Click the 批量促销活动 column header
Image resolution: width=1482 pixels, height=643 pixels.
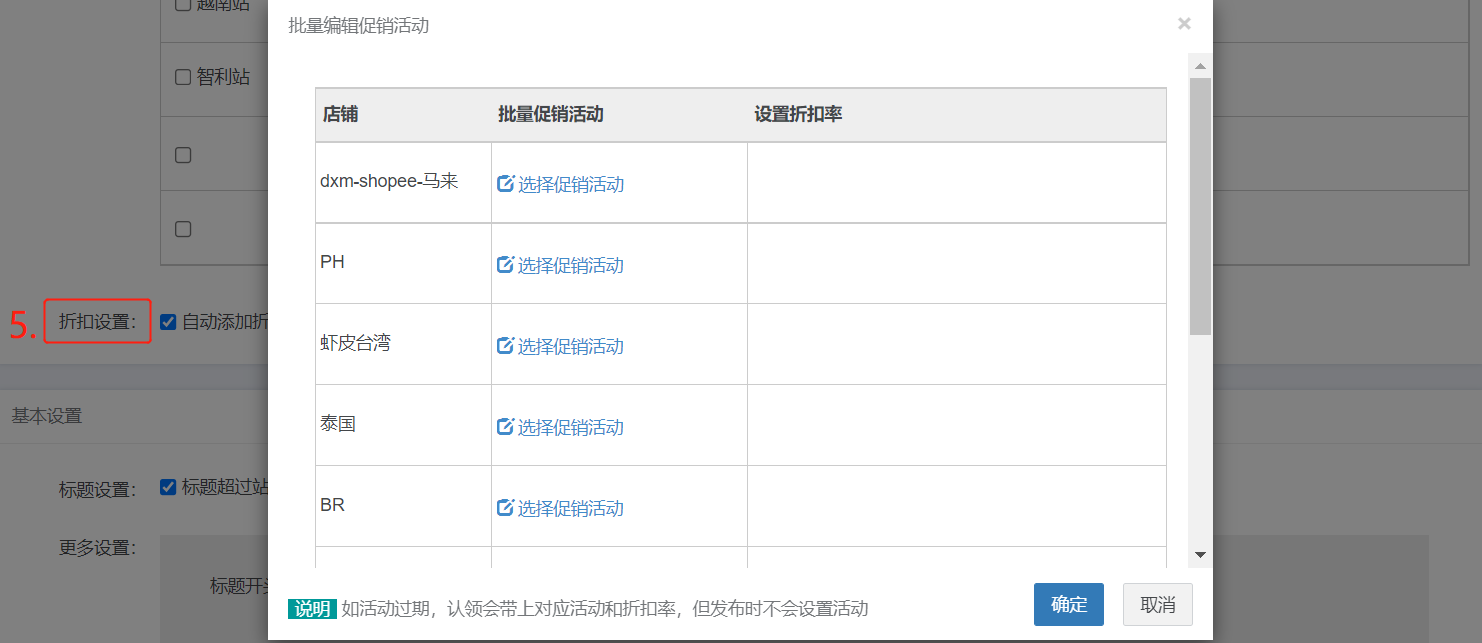coord(551,114)
